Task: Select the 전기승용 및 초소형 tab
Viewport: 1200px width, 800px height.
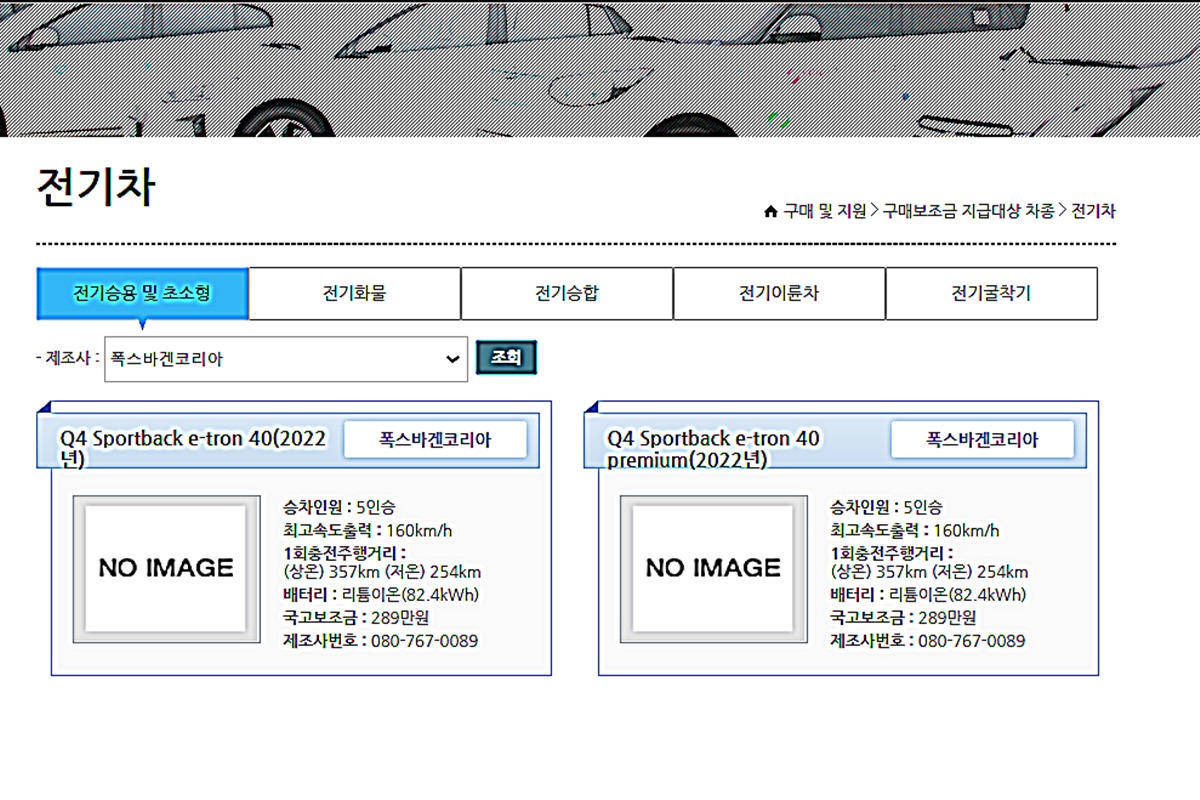Action: pyautogui.click(x=142, y=294)
